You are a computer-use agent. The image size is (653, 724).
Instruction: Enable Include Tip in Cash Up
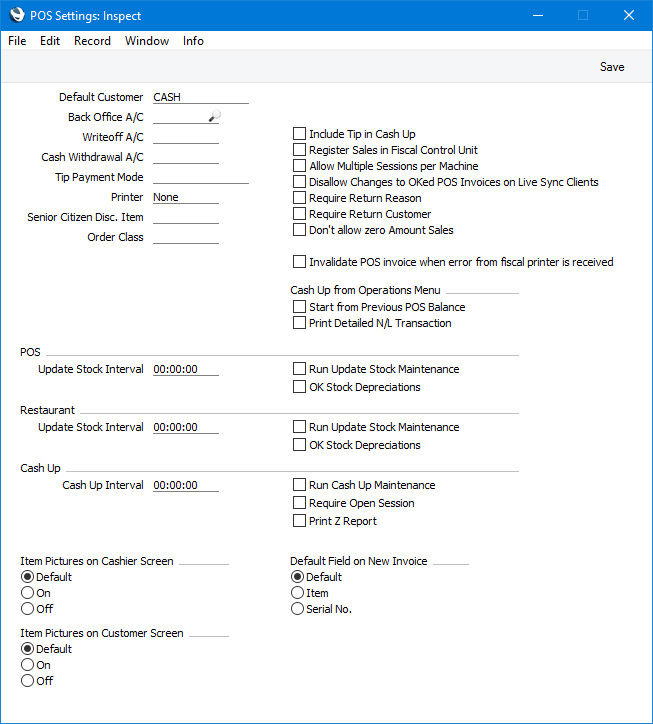(299, 134)
